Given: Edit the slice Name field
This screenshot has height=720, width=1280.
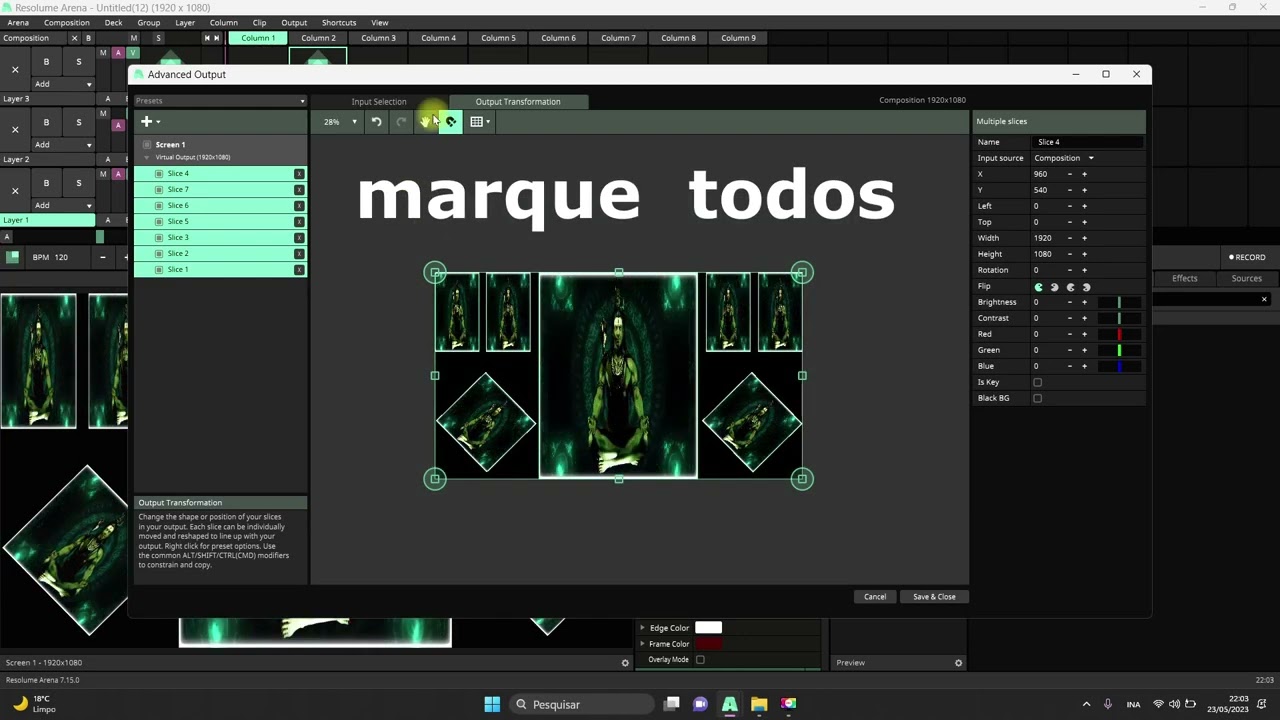Looking at the screenshot, I should click(1088, 142).
